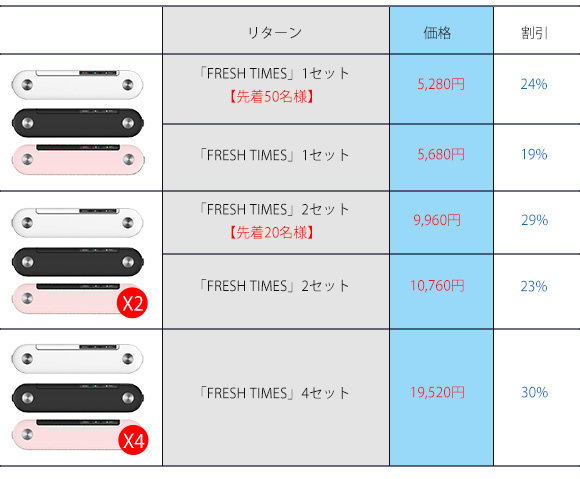Click the black sealer in the 2-set group

click(x=77, y=262)
